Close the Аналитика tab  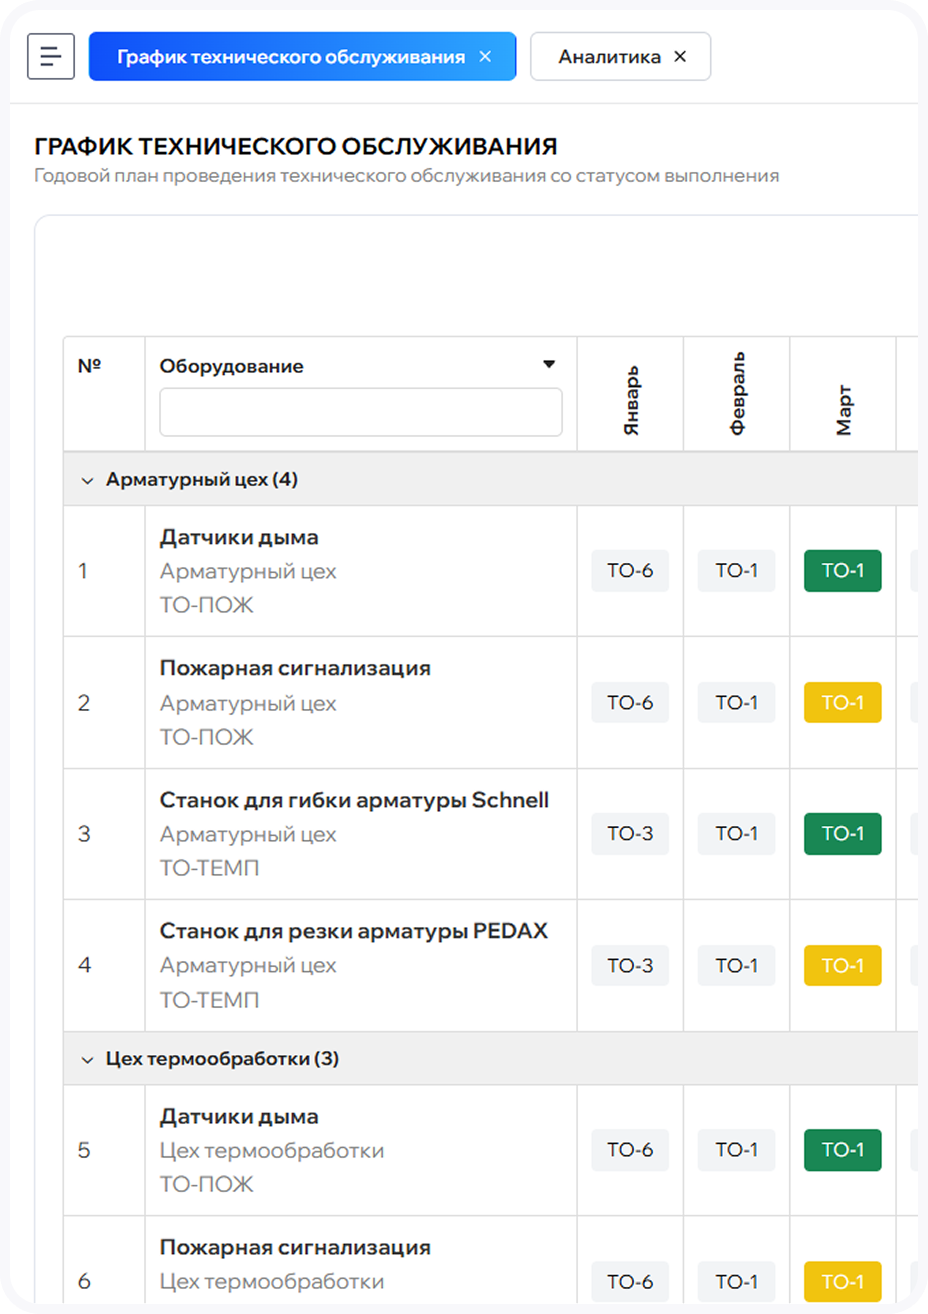680,57
